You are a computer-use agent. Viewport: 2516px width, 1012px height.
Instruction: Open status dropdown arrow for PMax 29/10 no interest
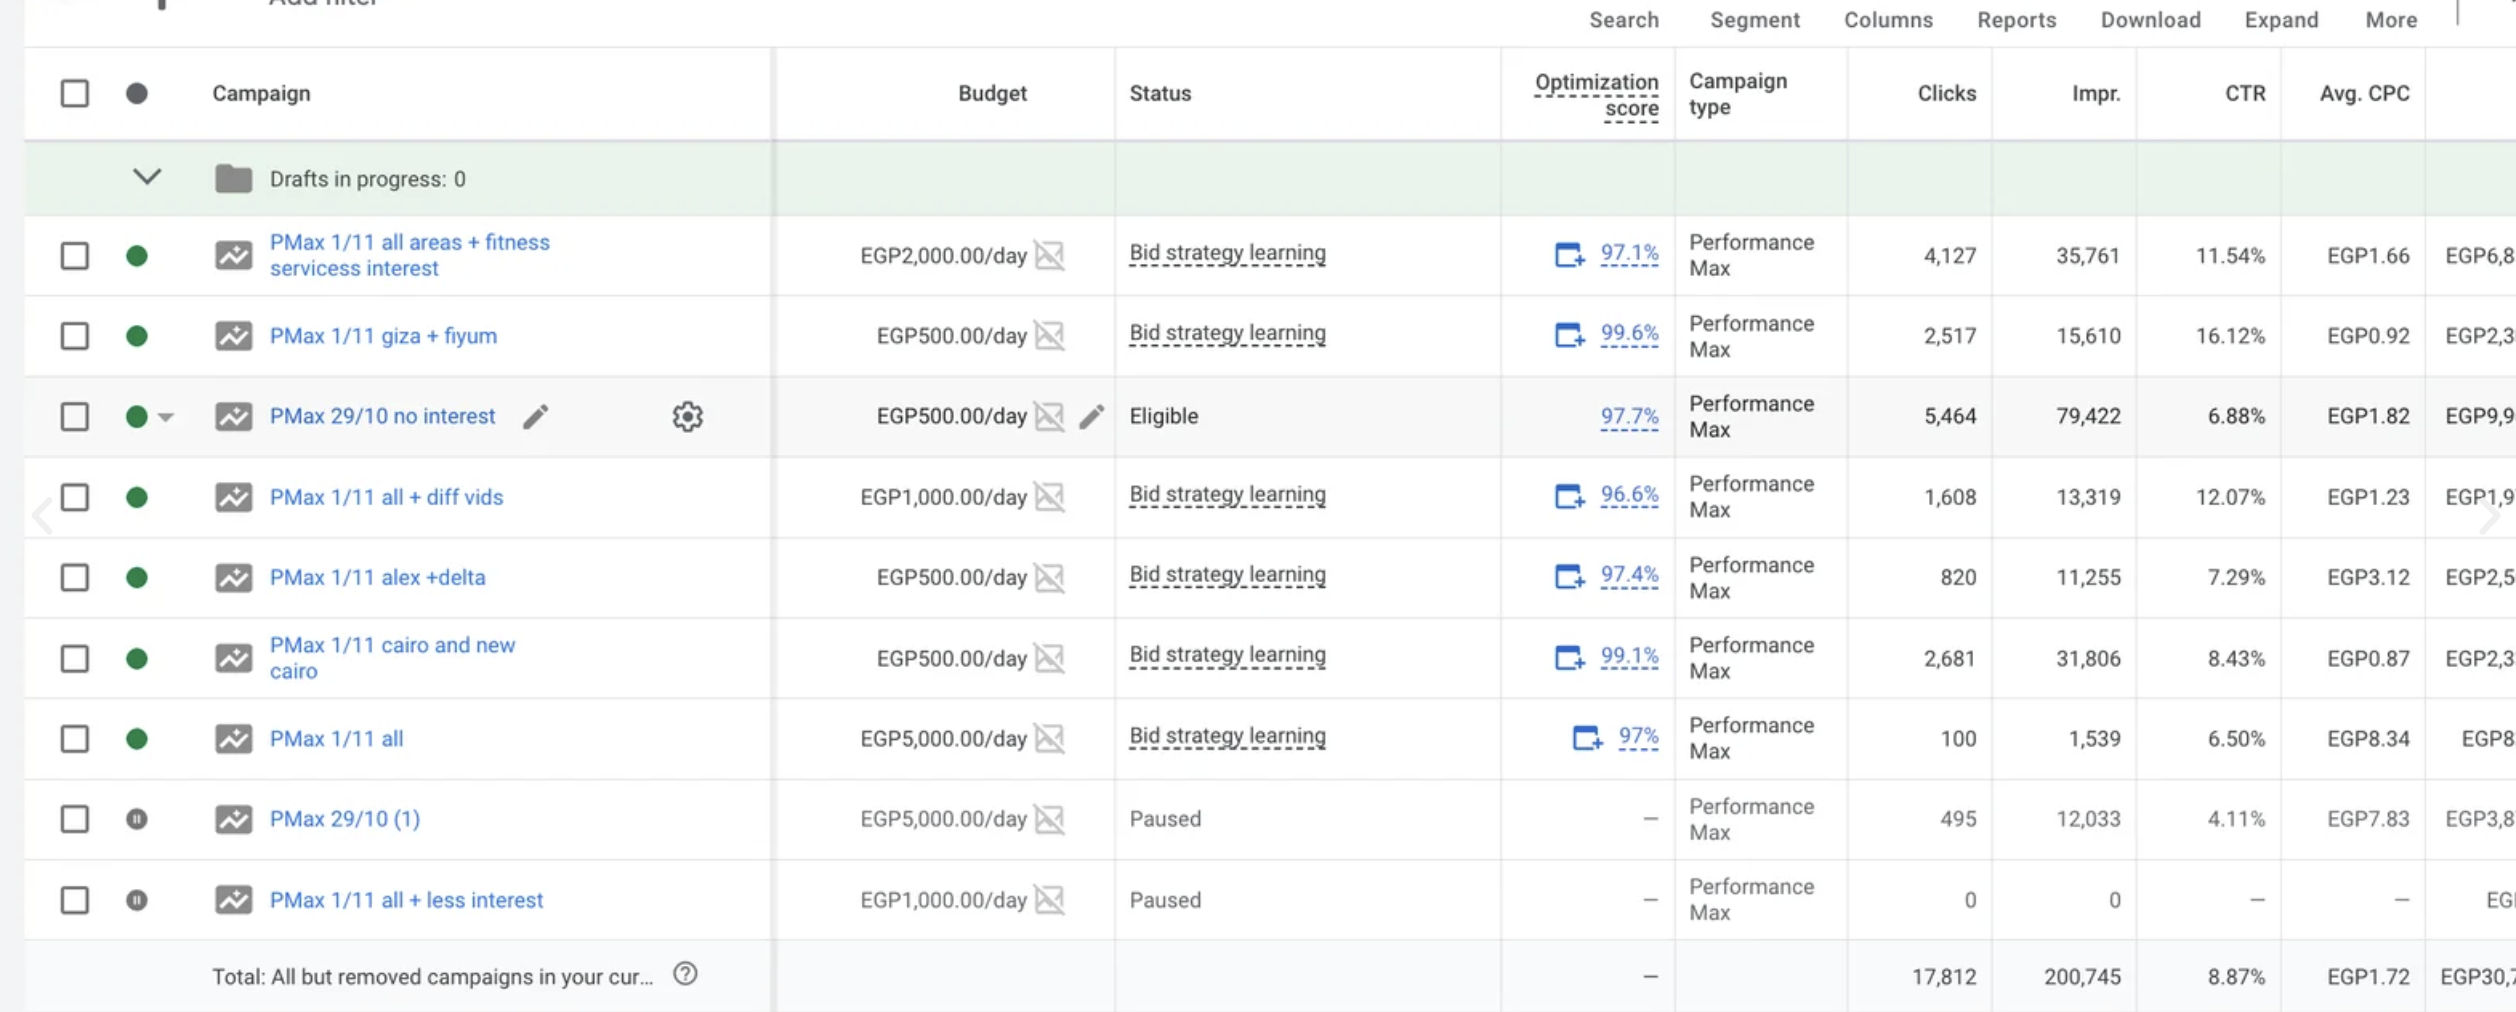(x=166, y=417)
